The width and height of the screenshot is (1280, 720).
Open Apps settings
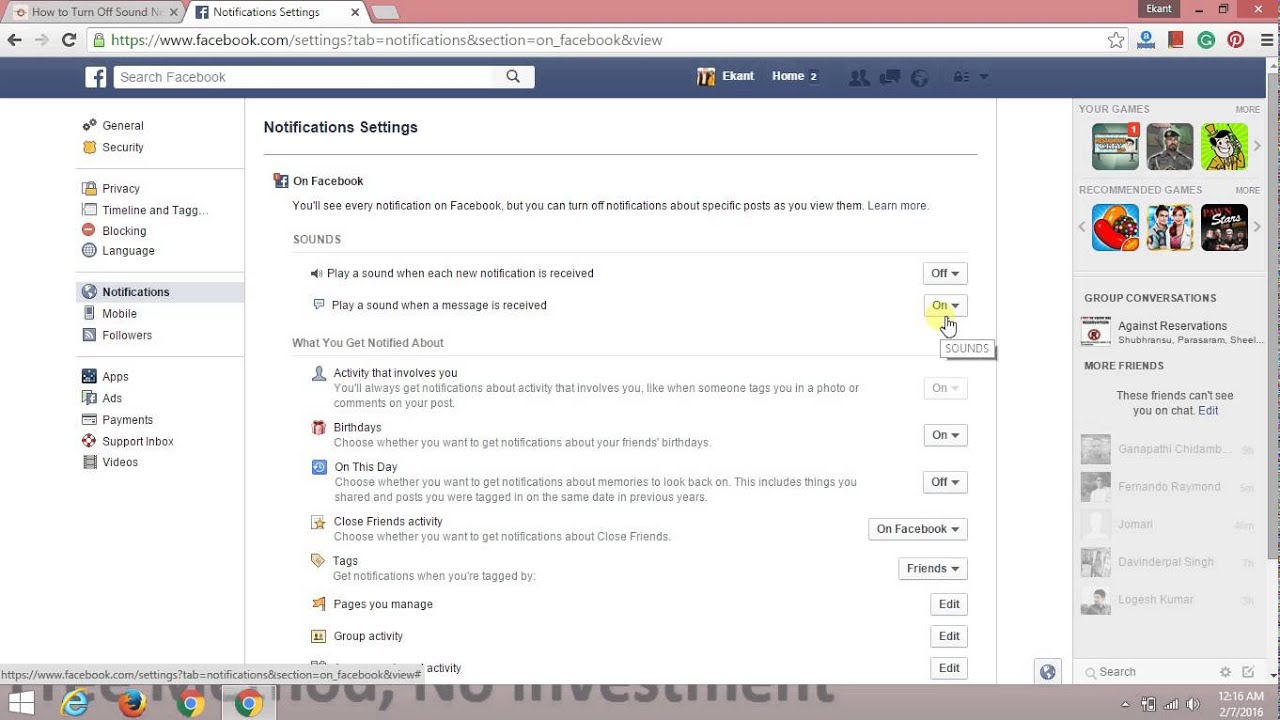115,377
